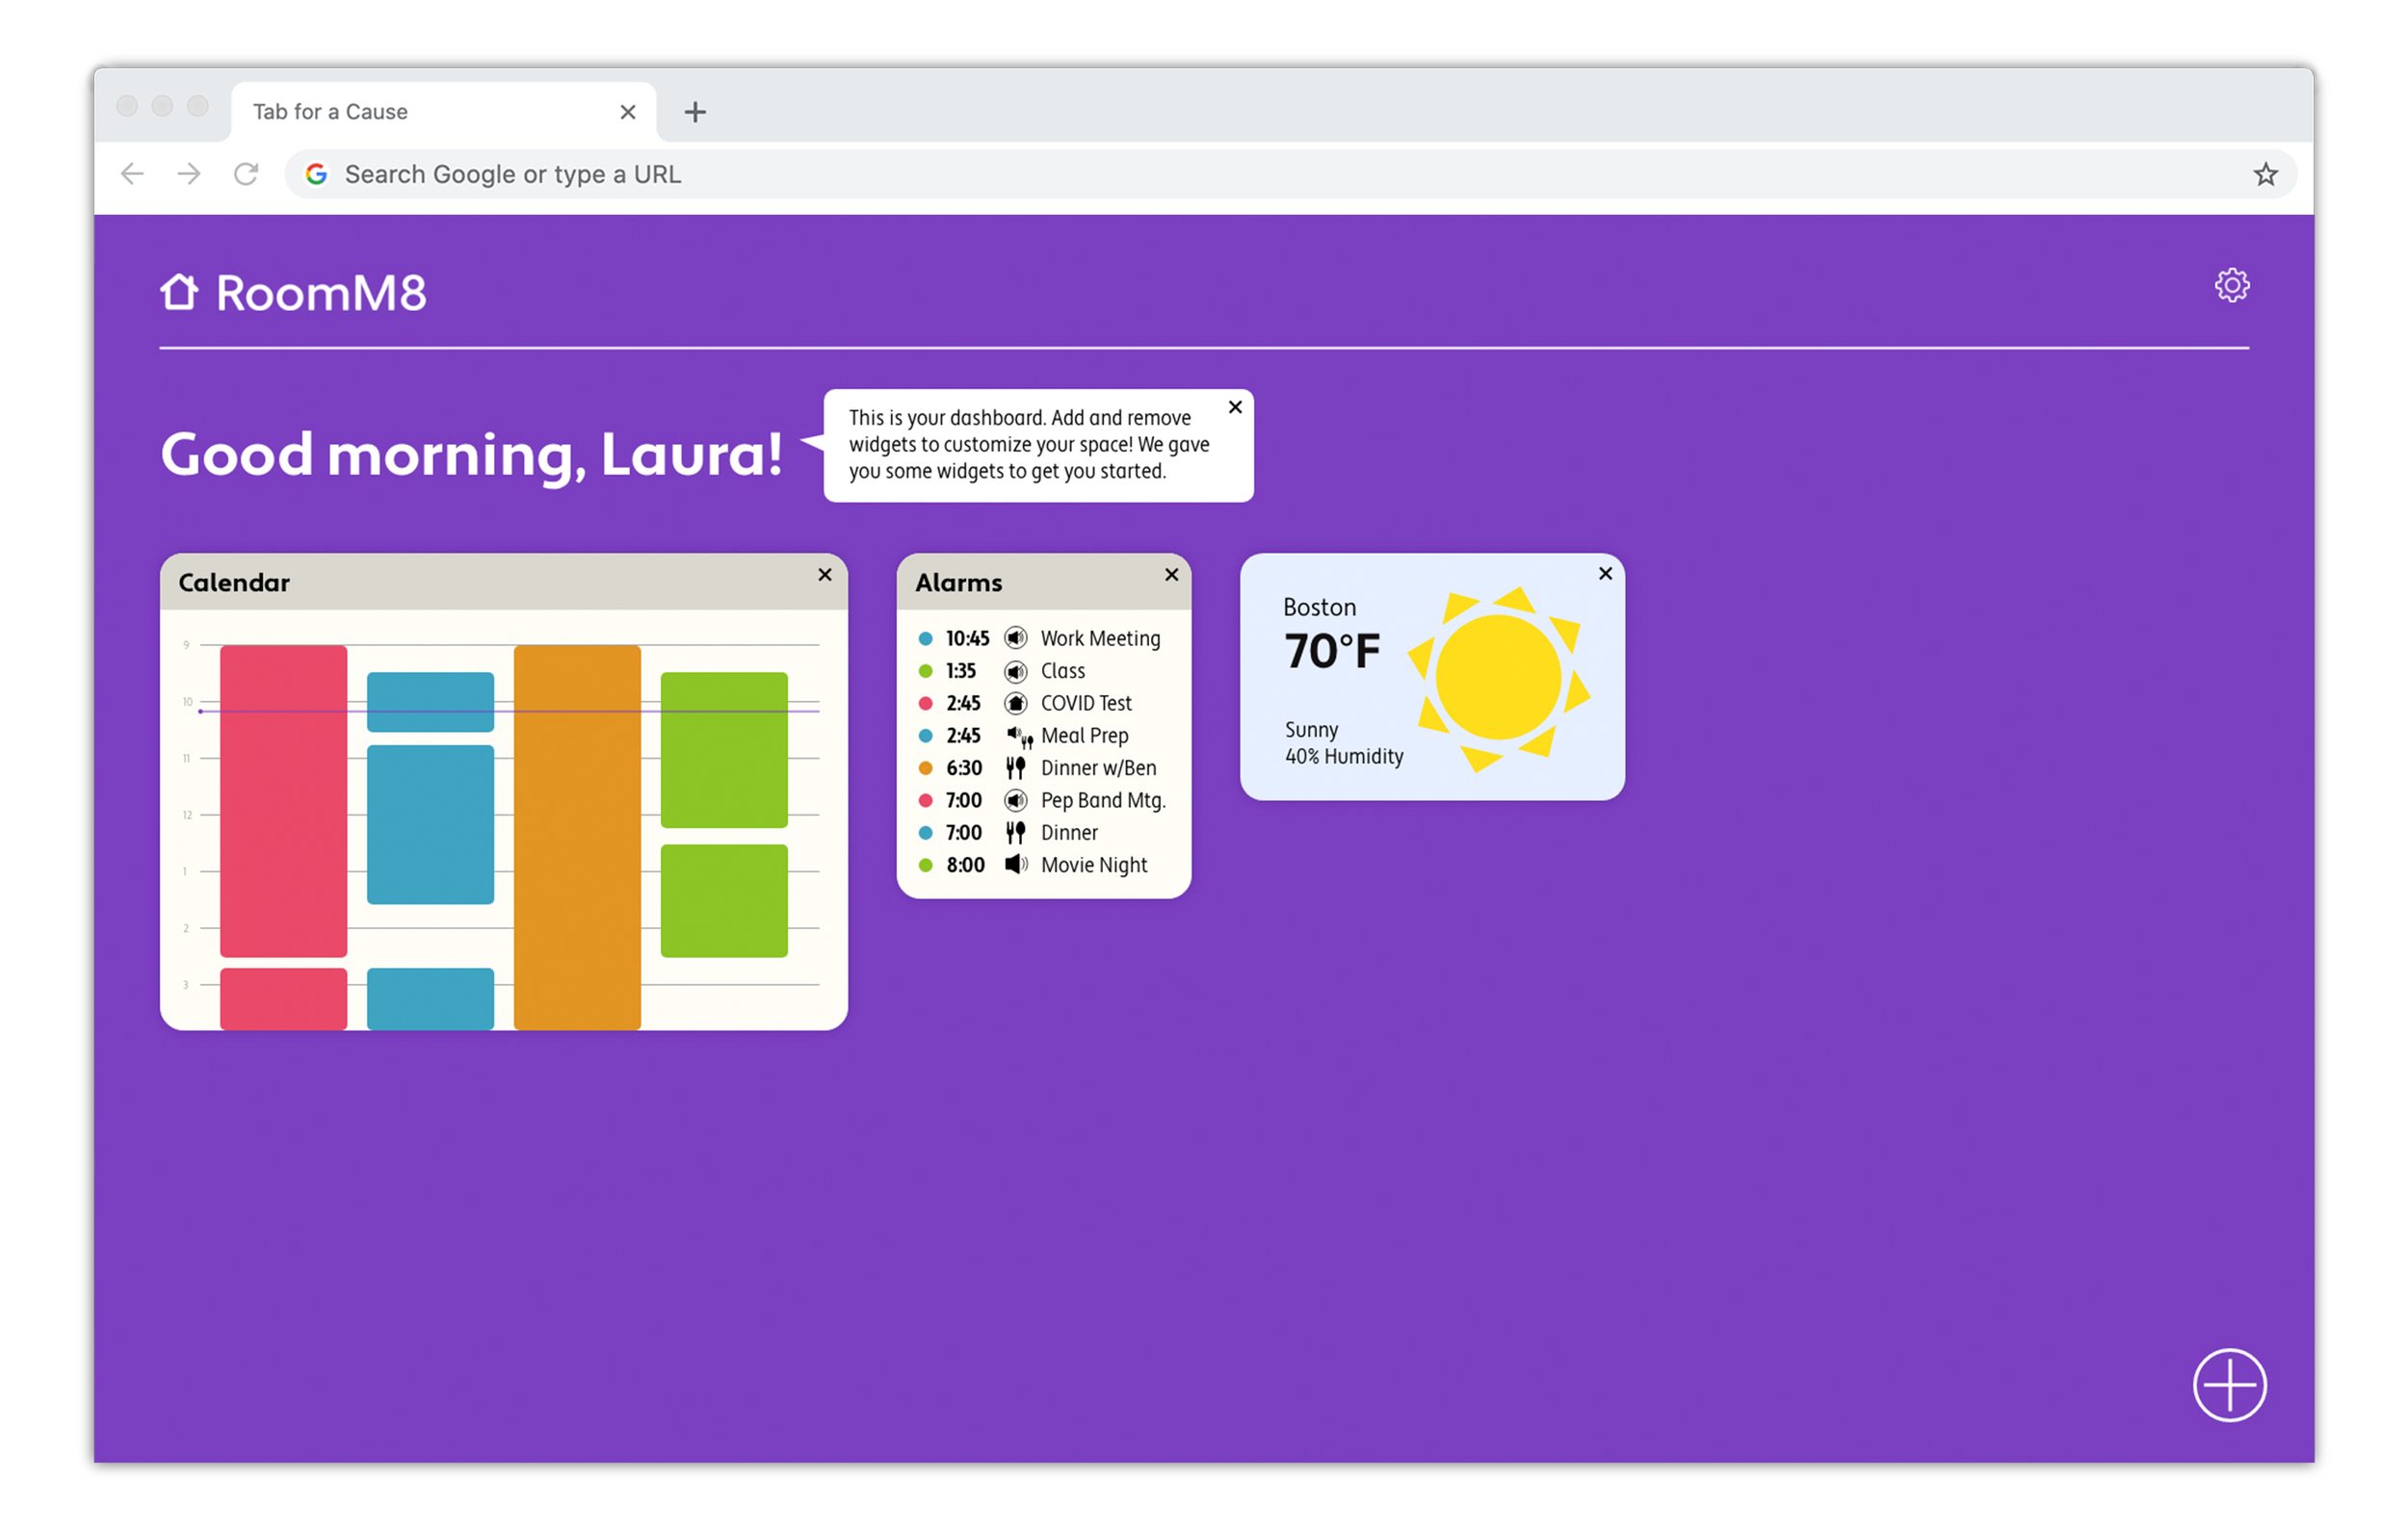Viewport: 2408px width, 1531px height.
Task: Bookmark page with star icon
Action: coord(2265,174)
